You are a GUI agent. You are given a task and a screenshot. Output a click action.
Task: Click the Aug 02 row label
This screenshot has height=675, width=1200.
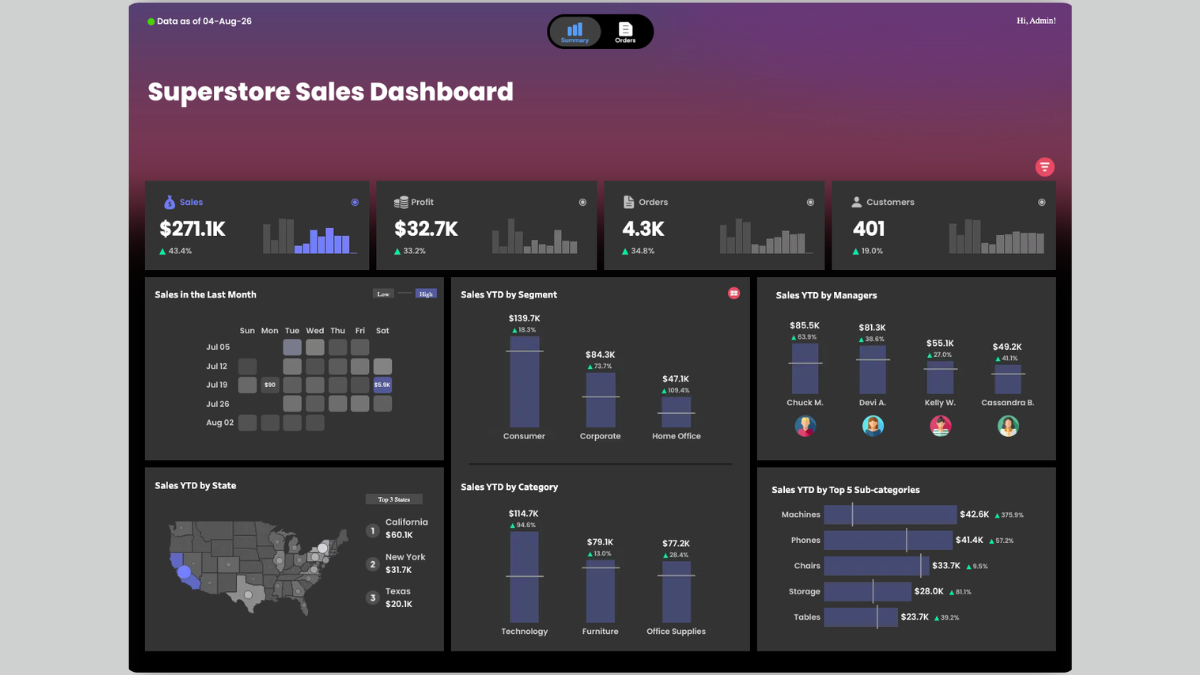click(218, 423)
